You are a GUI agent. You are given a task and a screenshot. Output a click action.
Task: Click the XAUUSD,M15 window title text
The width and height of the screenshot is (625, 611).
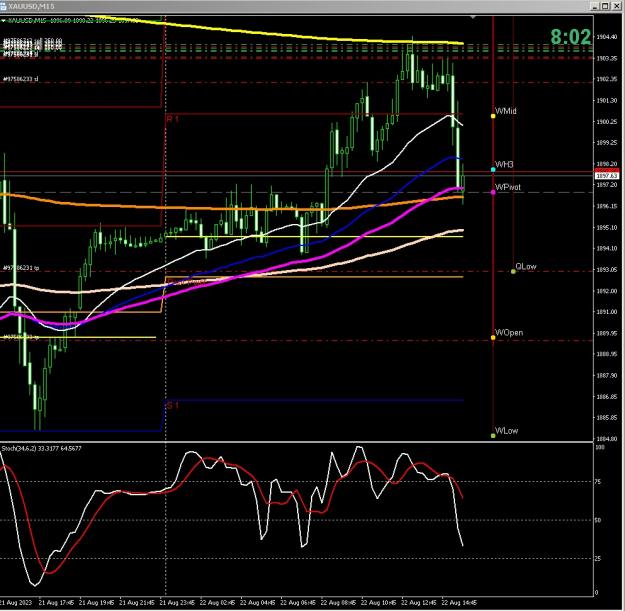pos(31,6)
